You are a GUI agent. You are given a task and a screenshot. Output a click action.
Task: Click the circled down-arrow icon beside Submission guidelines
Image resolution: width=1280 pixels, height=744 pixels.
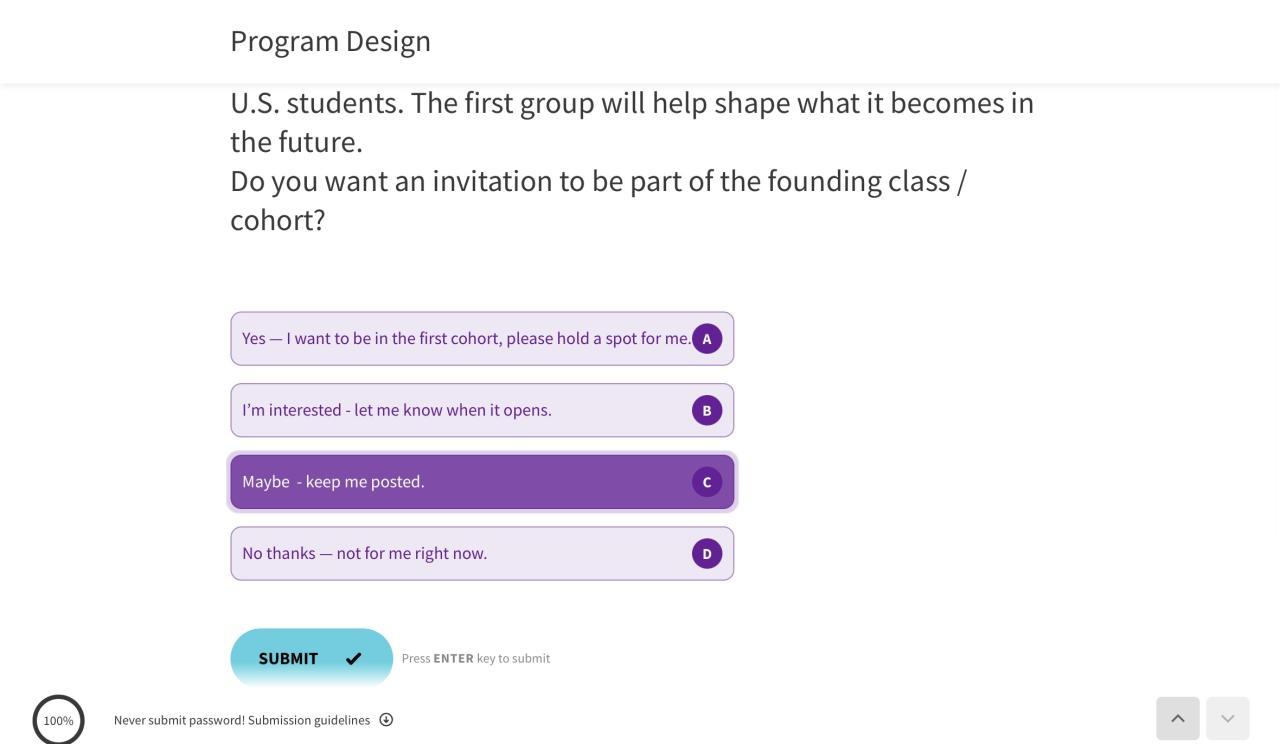point(386,720)
